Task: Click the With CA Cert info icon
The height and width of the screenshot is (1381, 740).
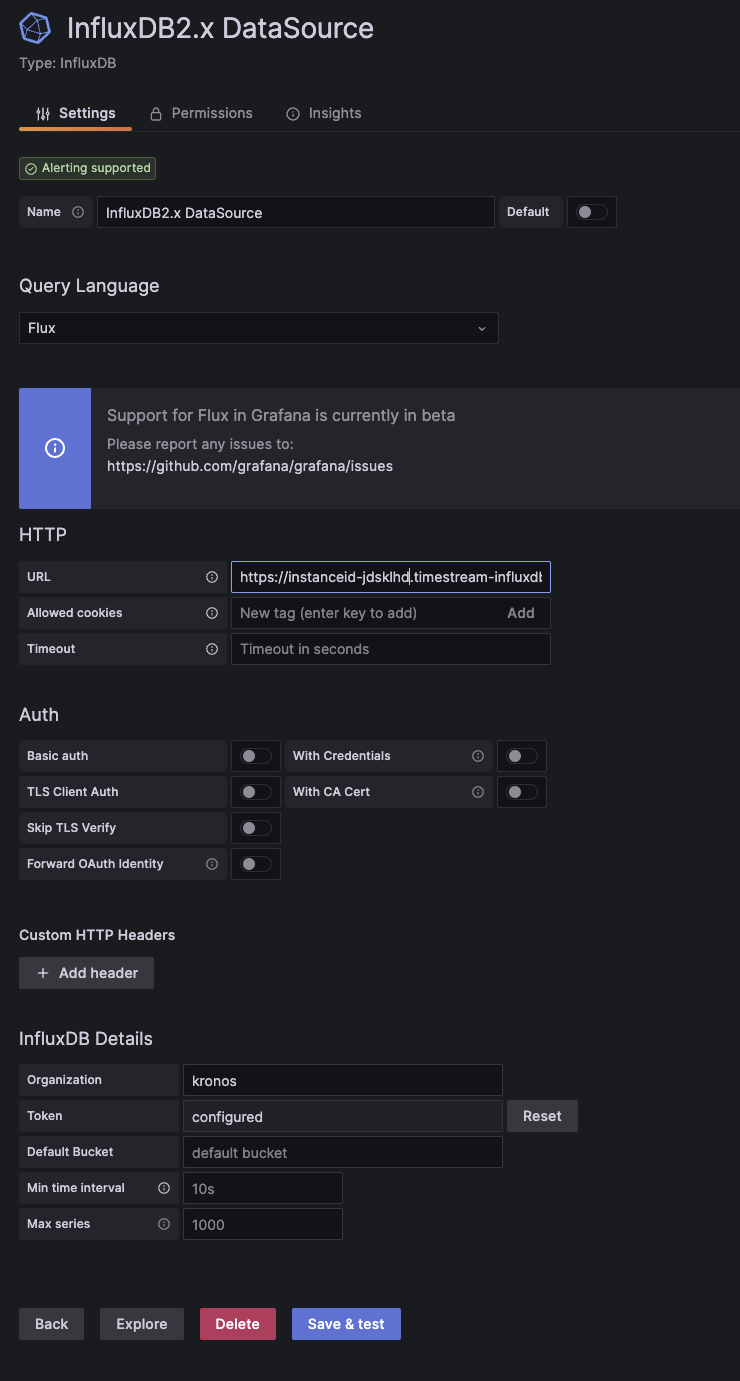Action: [x=478, y=792]
